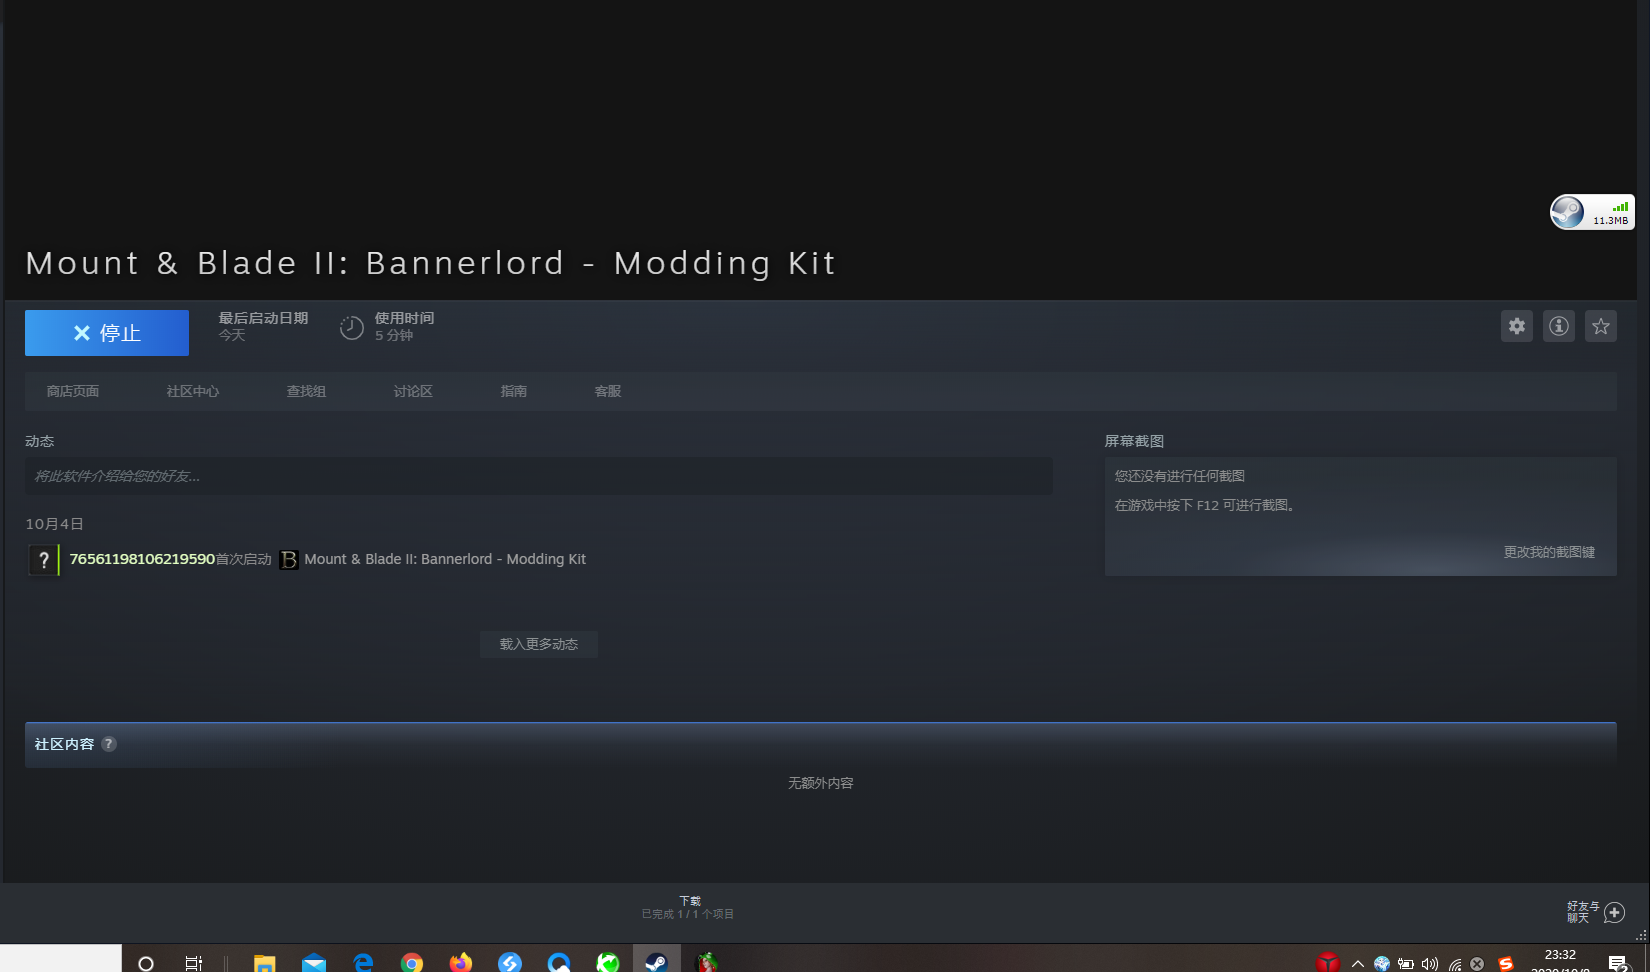Click the clock icon next to 使用时间

(x=352, y=327)
